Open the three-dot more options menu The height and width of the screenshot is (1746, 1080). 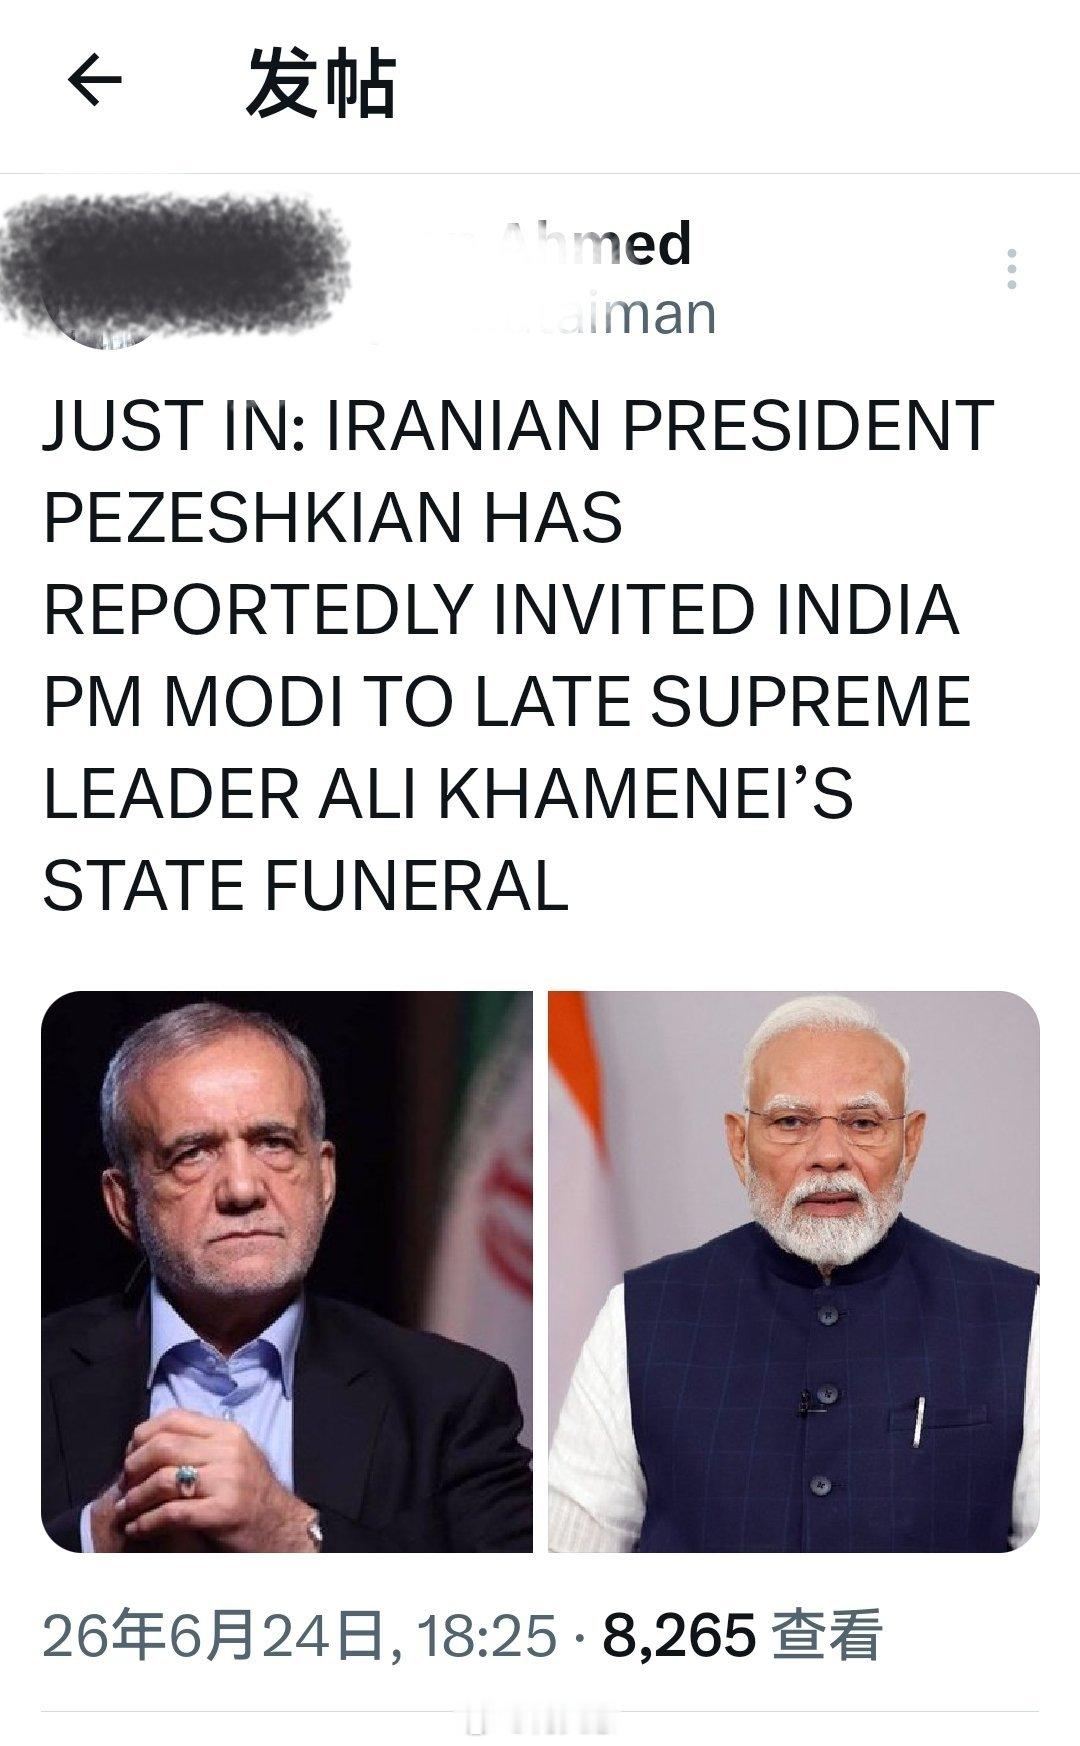point(1012,269)
